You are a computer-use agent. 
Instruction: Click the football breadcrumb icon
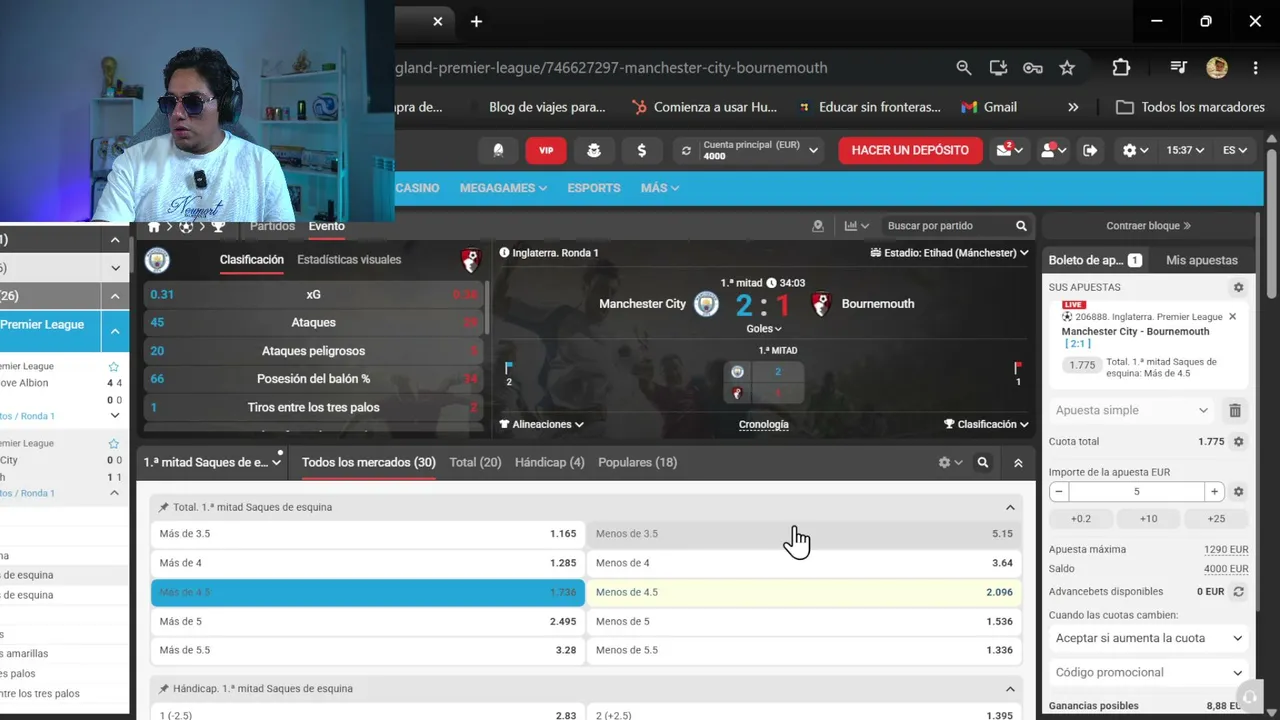pyautogui.click(x=186, y=227)
